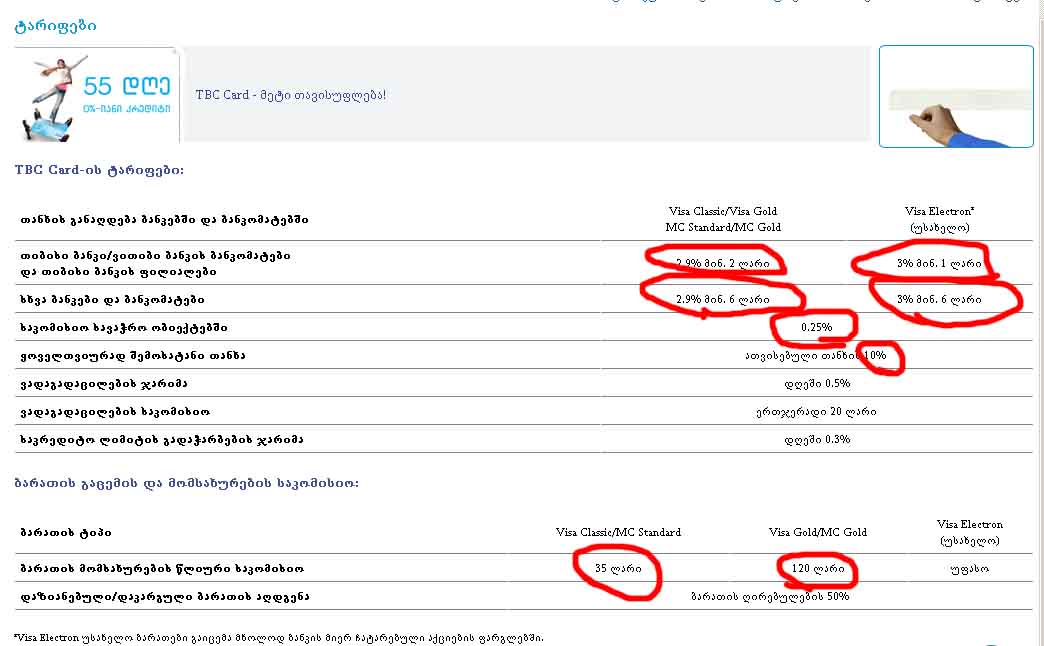Select the 'Visa Classic/MC Standard' column header
This screenshot has width=1044, height=646.
619,532
